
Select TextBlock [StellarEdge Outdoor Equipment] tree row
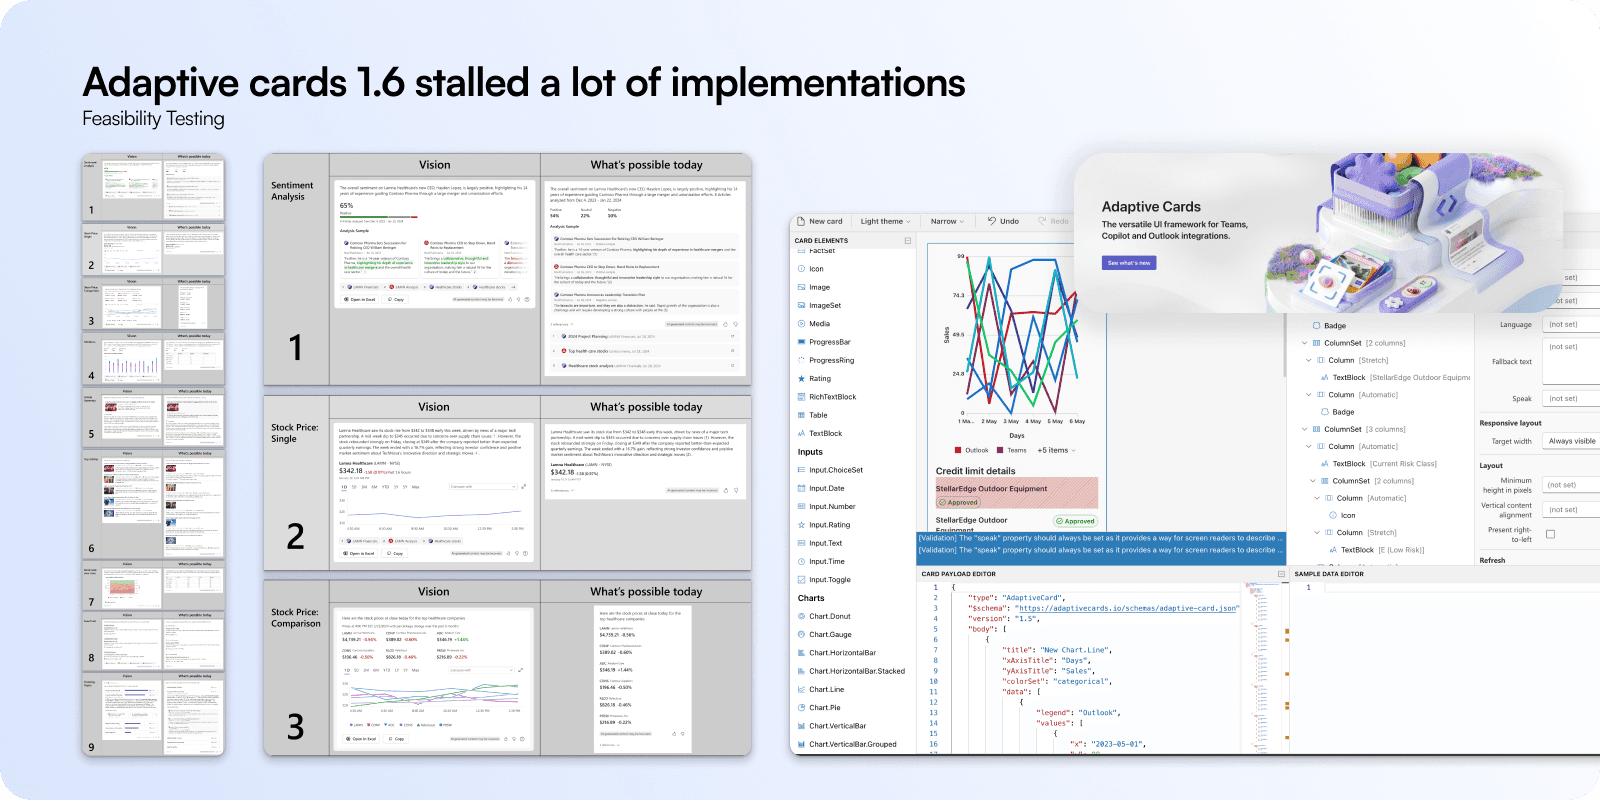tap(1396, 378)
